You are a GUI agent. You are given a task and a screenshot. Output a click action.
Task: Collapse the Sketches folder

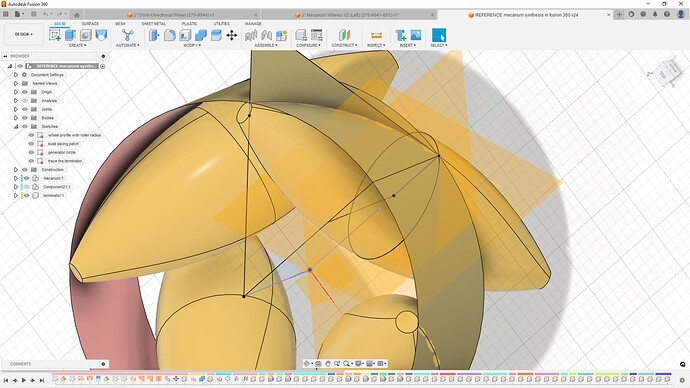click(x=16, y=126)
